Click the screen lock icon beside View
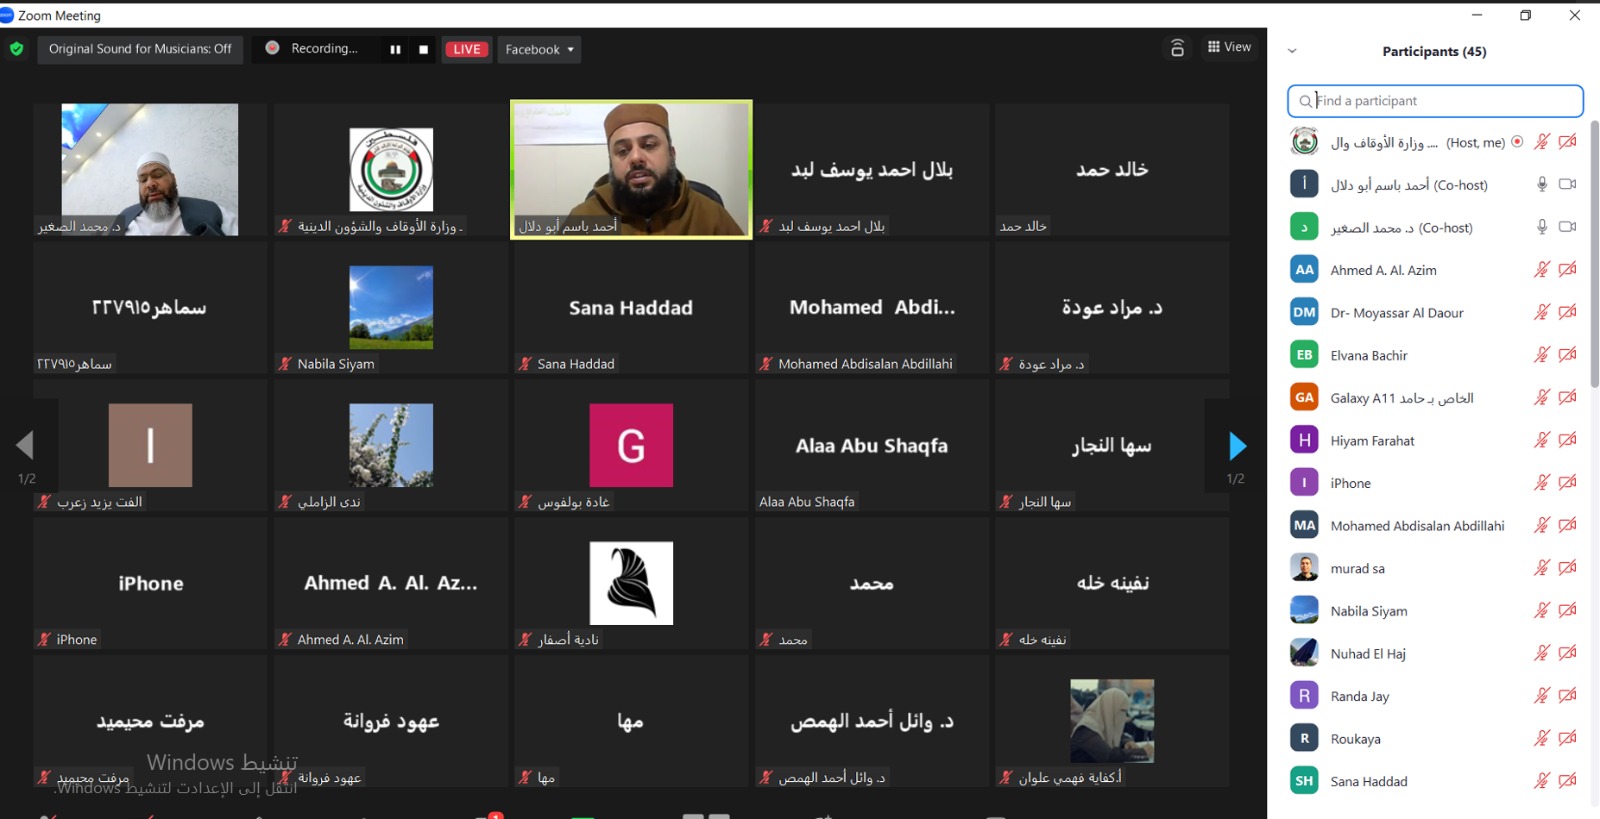 [x=1177, y=48]
